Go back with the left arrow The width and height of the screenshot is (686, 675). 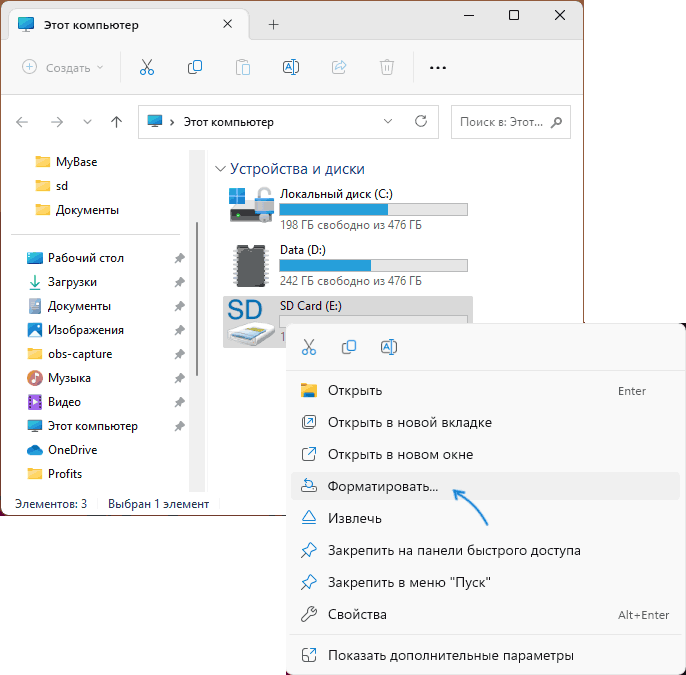22,122
